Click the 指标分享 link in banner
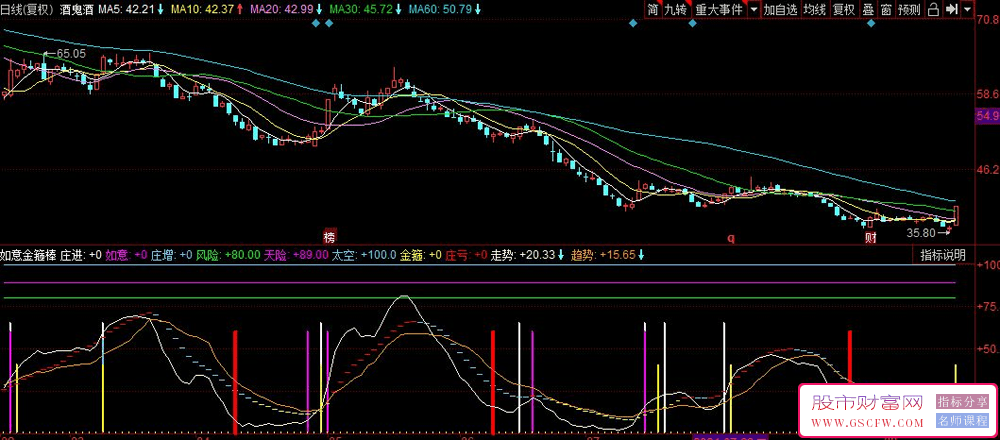This screenshot has width=1000, height=440. tap(962, 402)
